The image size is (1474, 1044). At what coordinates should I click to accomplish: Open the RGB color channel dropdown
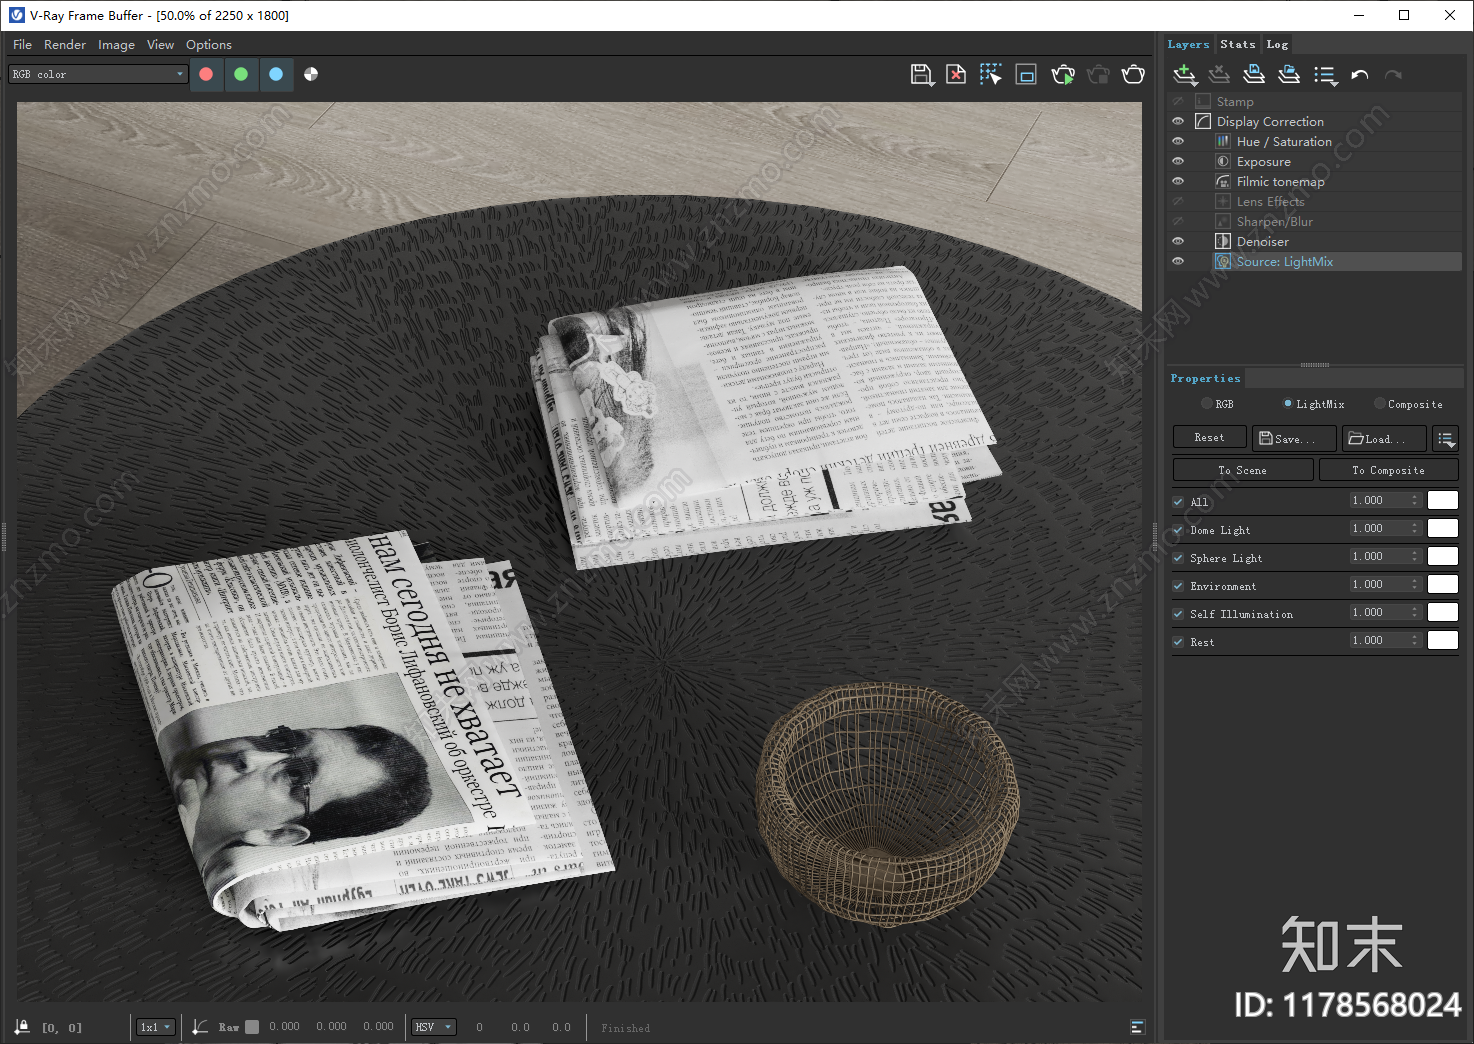(x=98, y=74)
